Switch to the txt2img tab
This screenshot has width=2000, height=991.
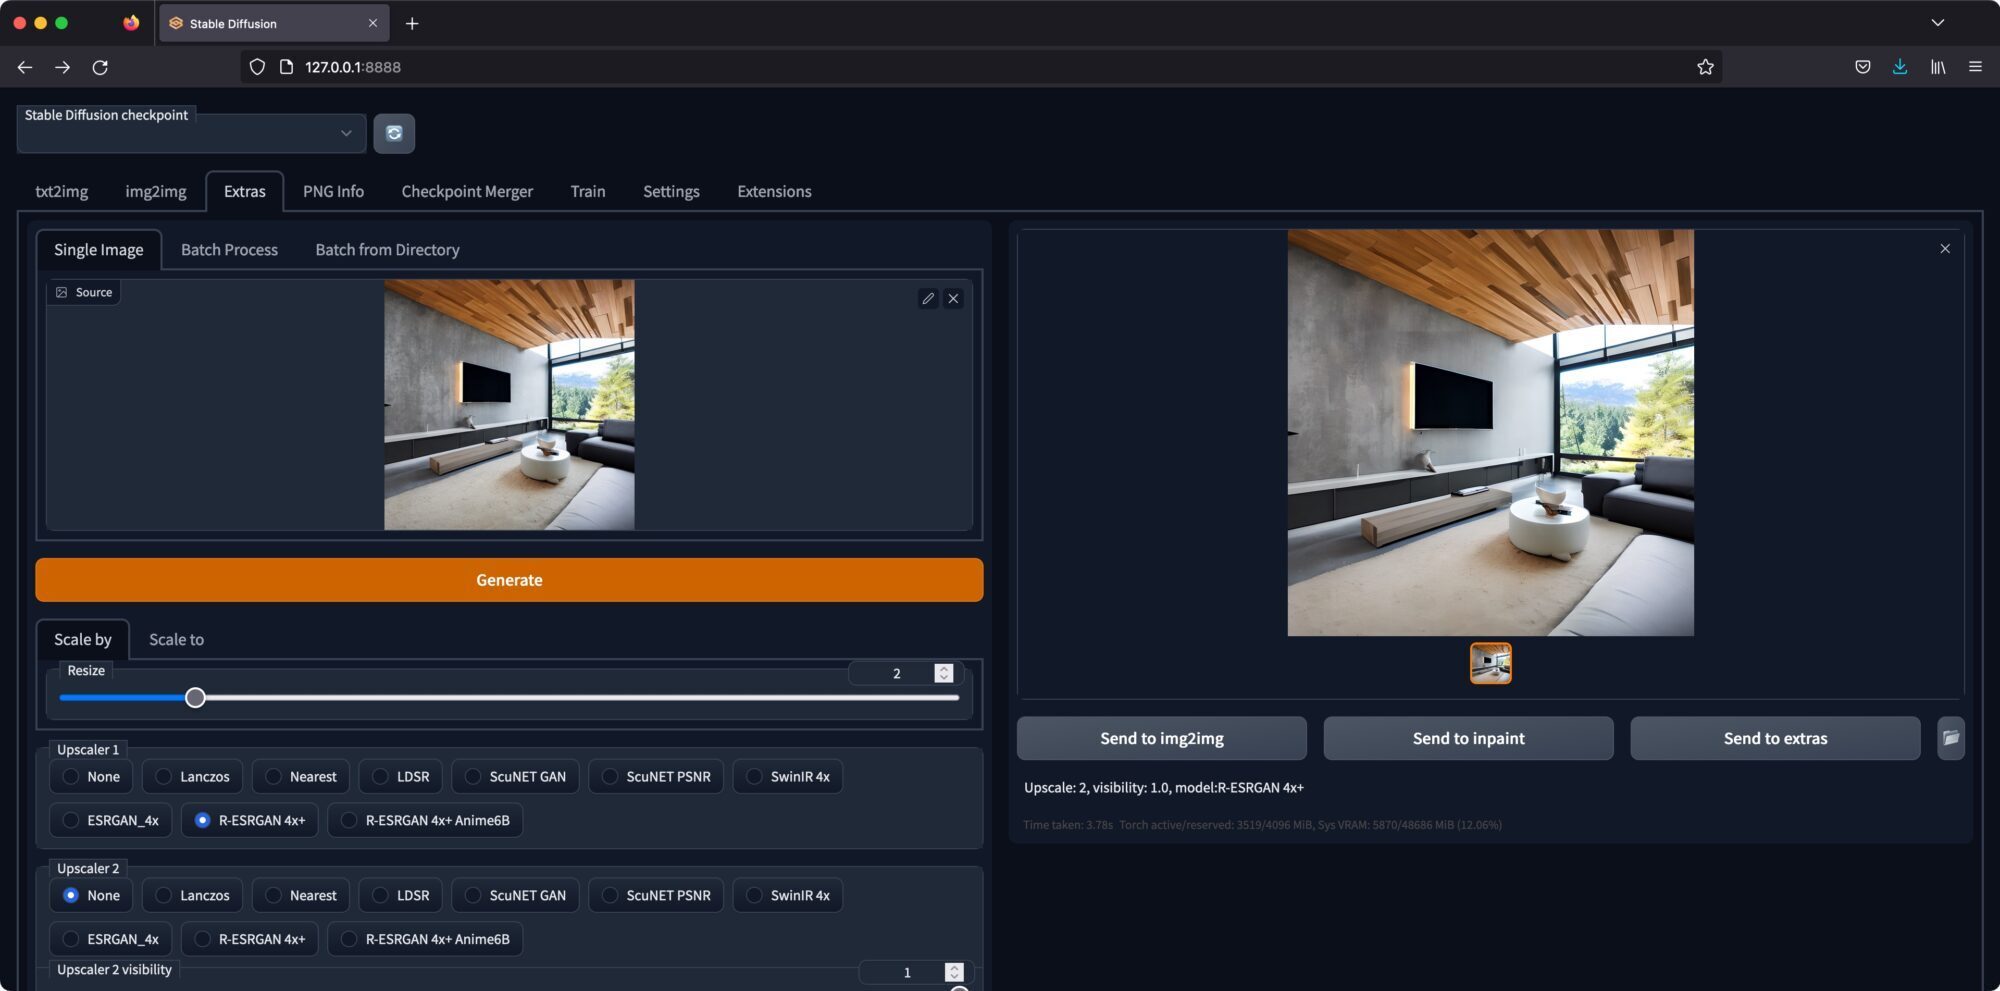pyautogui.click(x=61, y=191)
